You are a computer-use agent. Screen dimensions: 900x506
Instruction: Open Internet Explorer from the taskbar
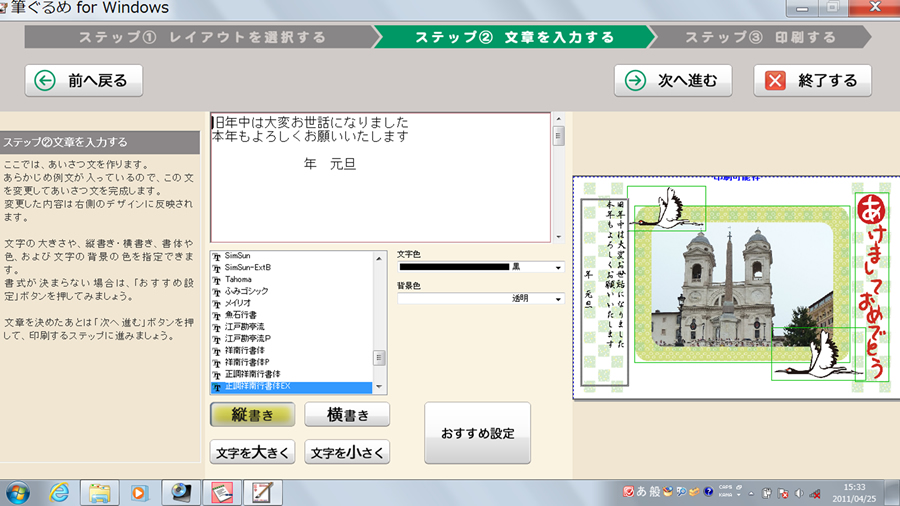pyautogui.click(x=59, y=492)
